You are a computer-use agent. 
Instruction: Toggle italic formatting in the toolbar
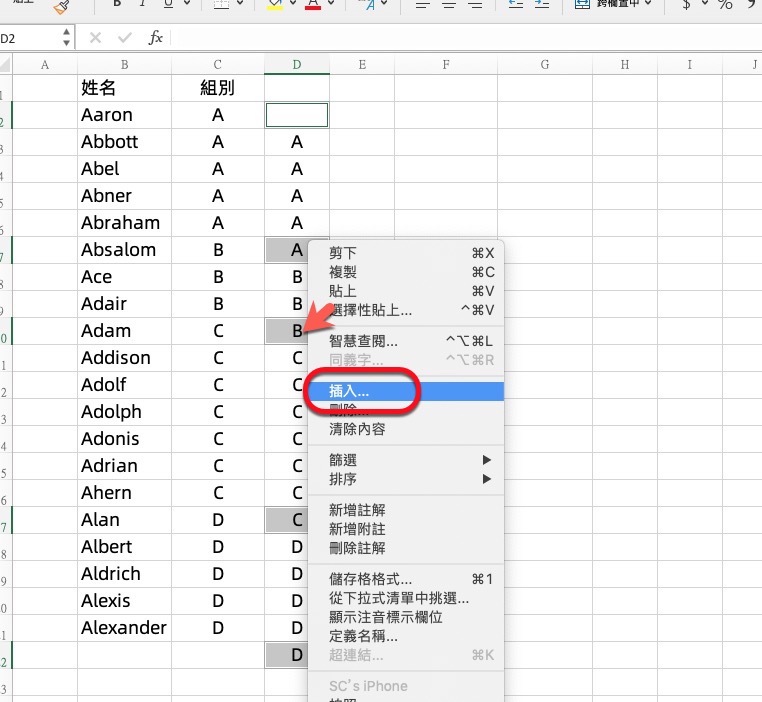142,4
